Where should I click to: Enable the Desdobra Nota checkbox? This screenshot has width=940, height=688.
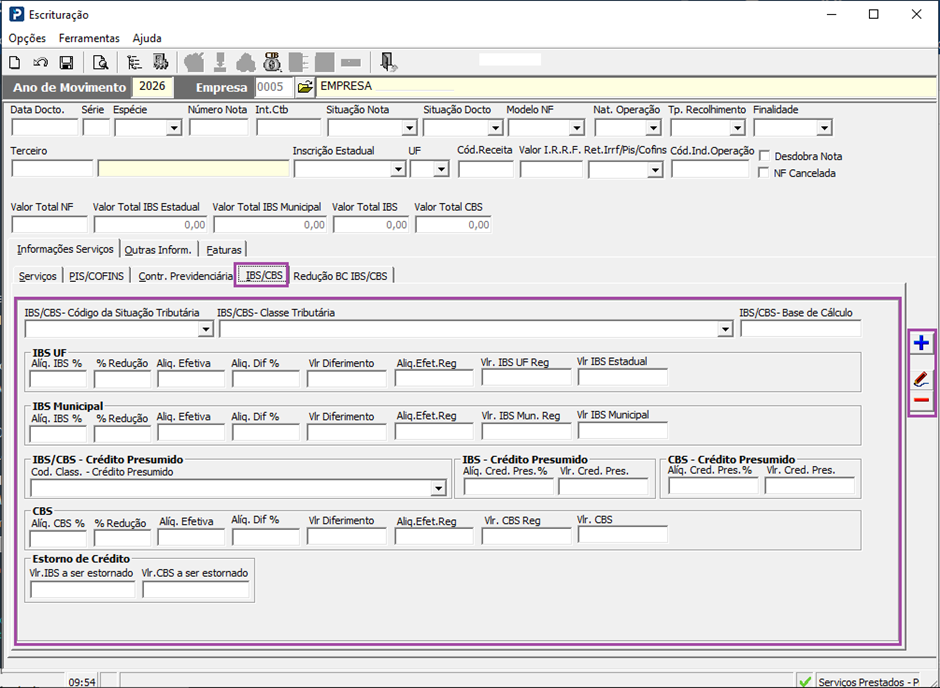click(x=764, y=156)
